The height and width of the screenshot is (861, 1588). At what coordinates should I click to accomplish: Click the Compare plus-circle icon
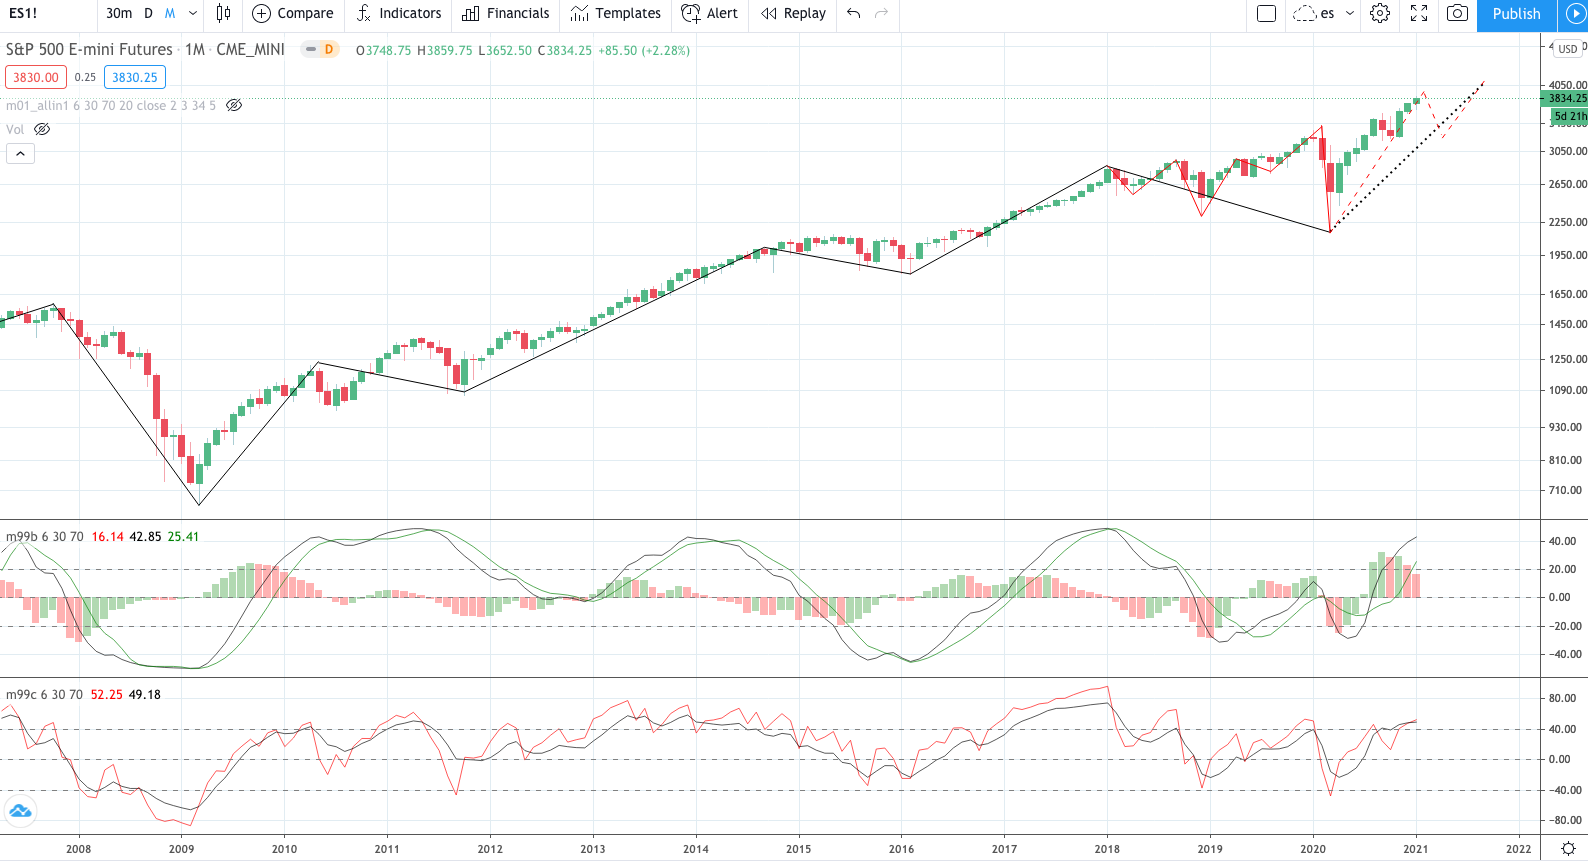(x=261, y=13)
